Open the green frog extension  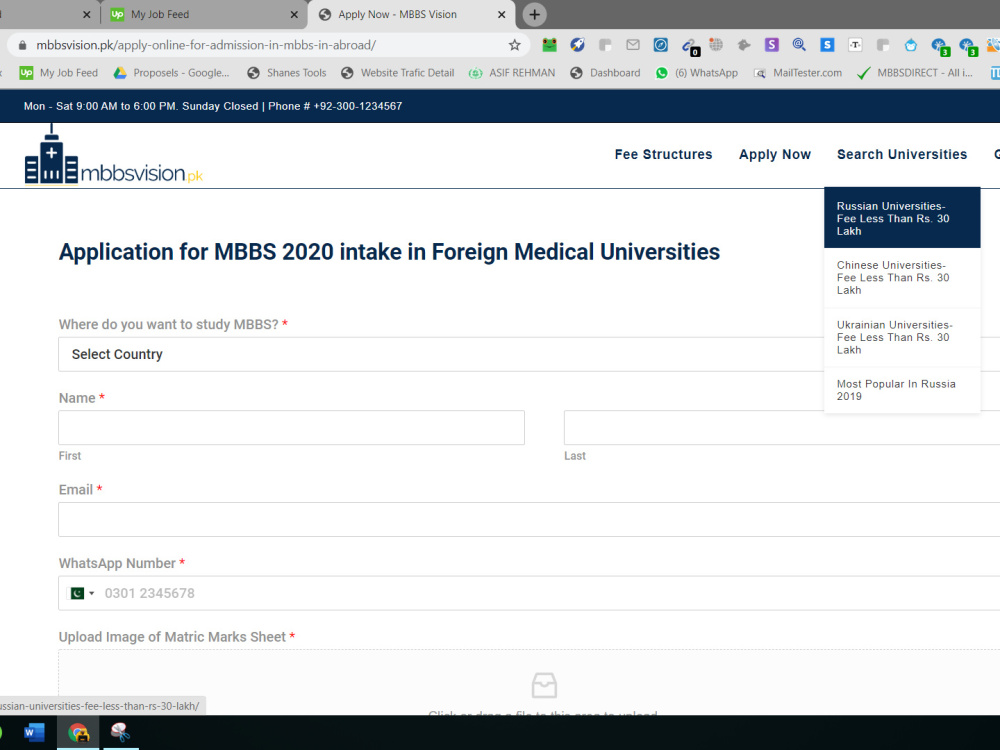549,45
